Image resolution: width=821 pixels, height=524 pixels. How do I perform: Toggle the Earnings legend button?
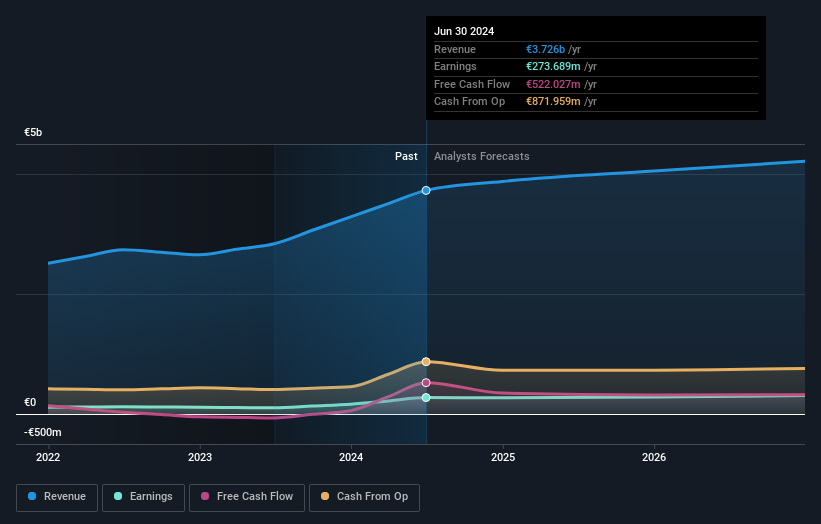[143, 497]
